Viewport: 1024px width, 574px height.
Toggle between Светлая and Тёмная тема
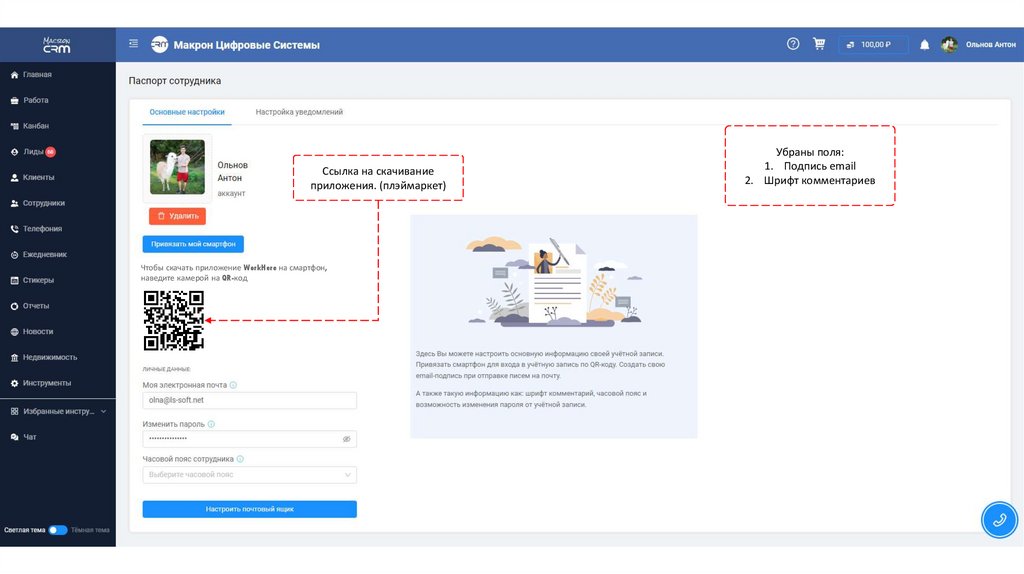(x=57, y=530)
